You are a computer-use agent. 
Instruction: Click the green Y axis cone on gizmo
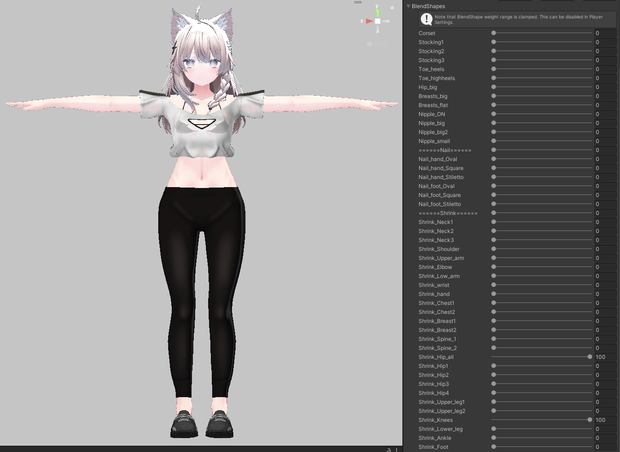(377, 13)
